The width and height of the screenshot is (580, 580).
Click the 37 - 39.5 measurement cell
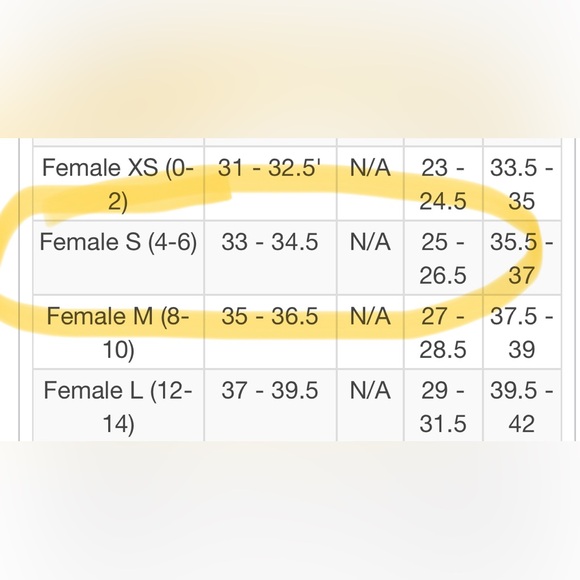270,405
